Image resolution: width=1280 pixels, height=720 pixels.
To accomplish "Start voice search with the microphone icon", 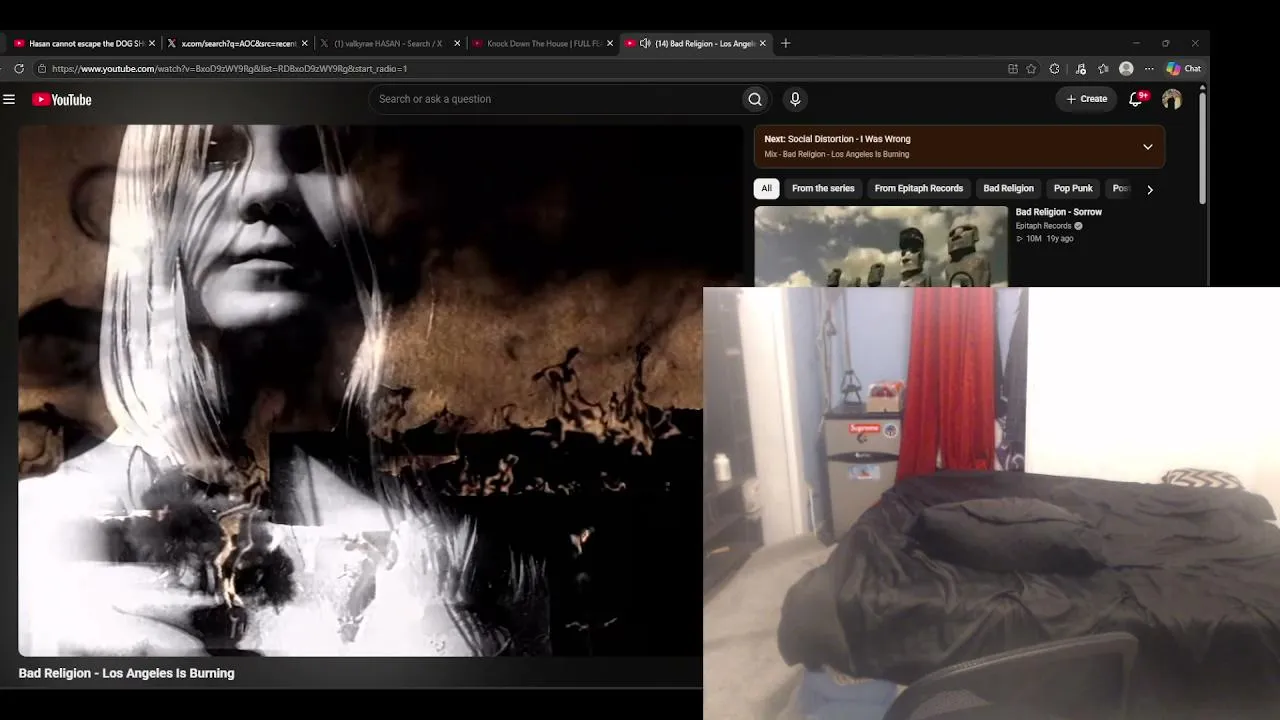I will pyautogui.click(x=795, y=99).
